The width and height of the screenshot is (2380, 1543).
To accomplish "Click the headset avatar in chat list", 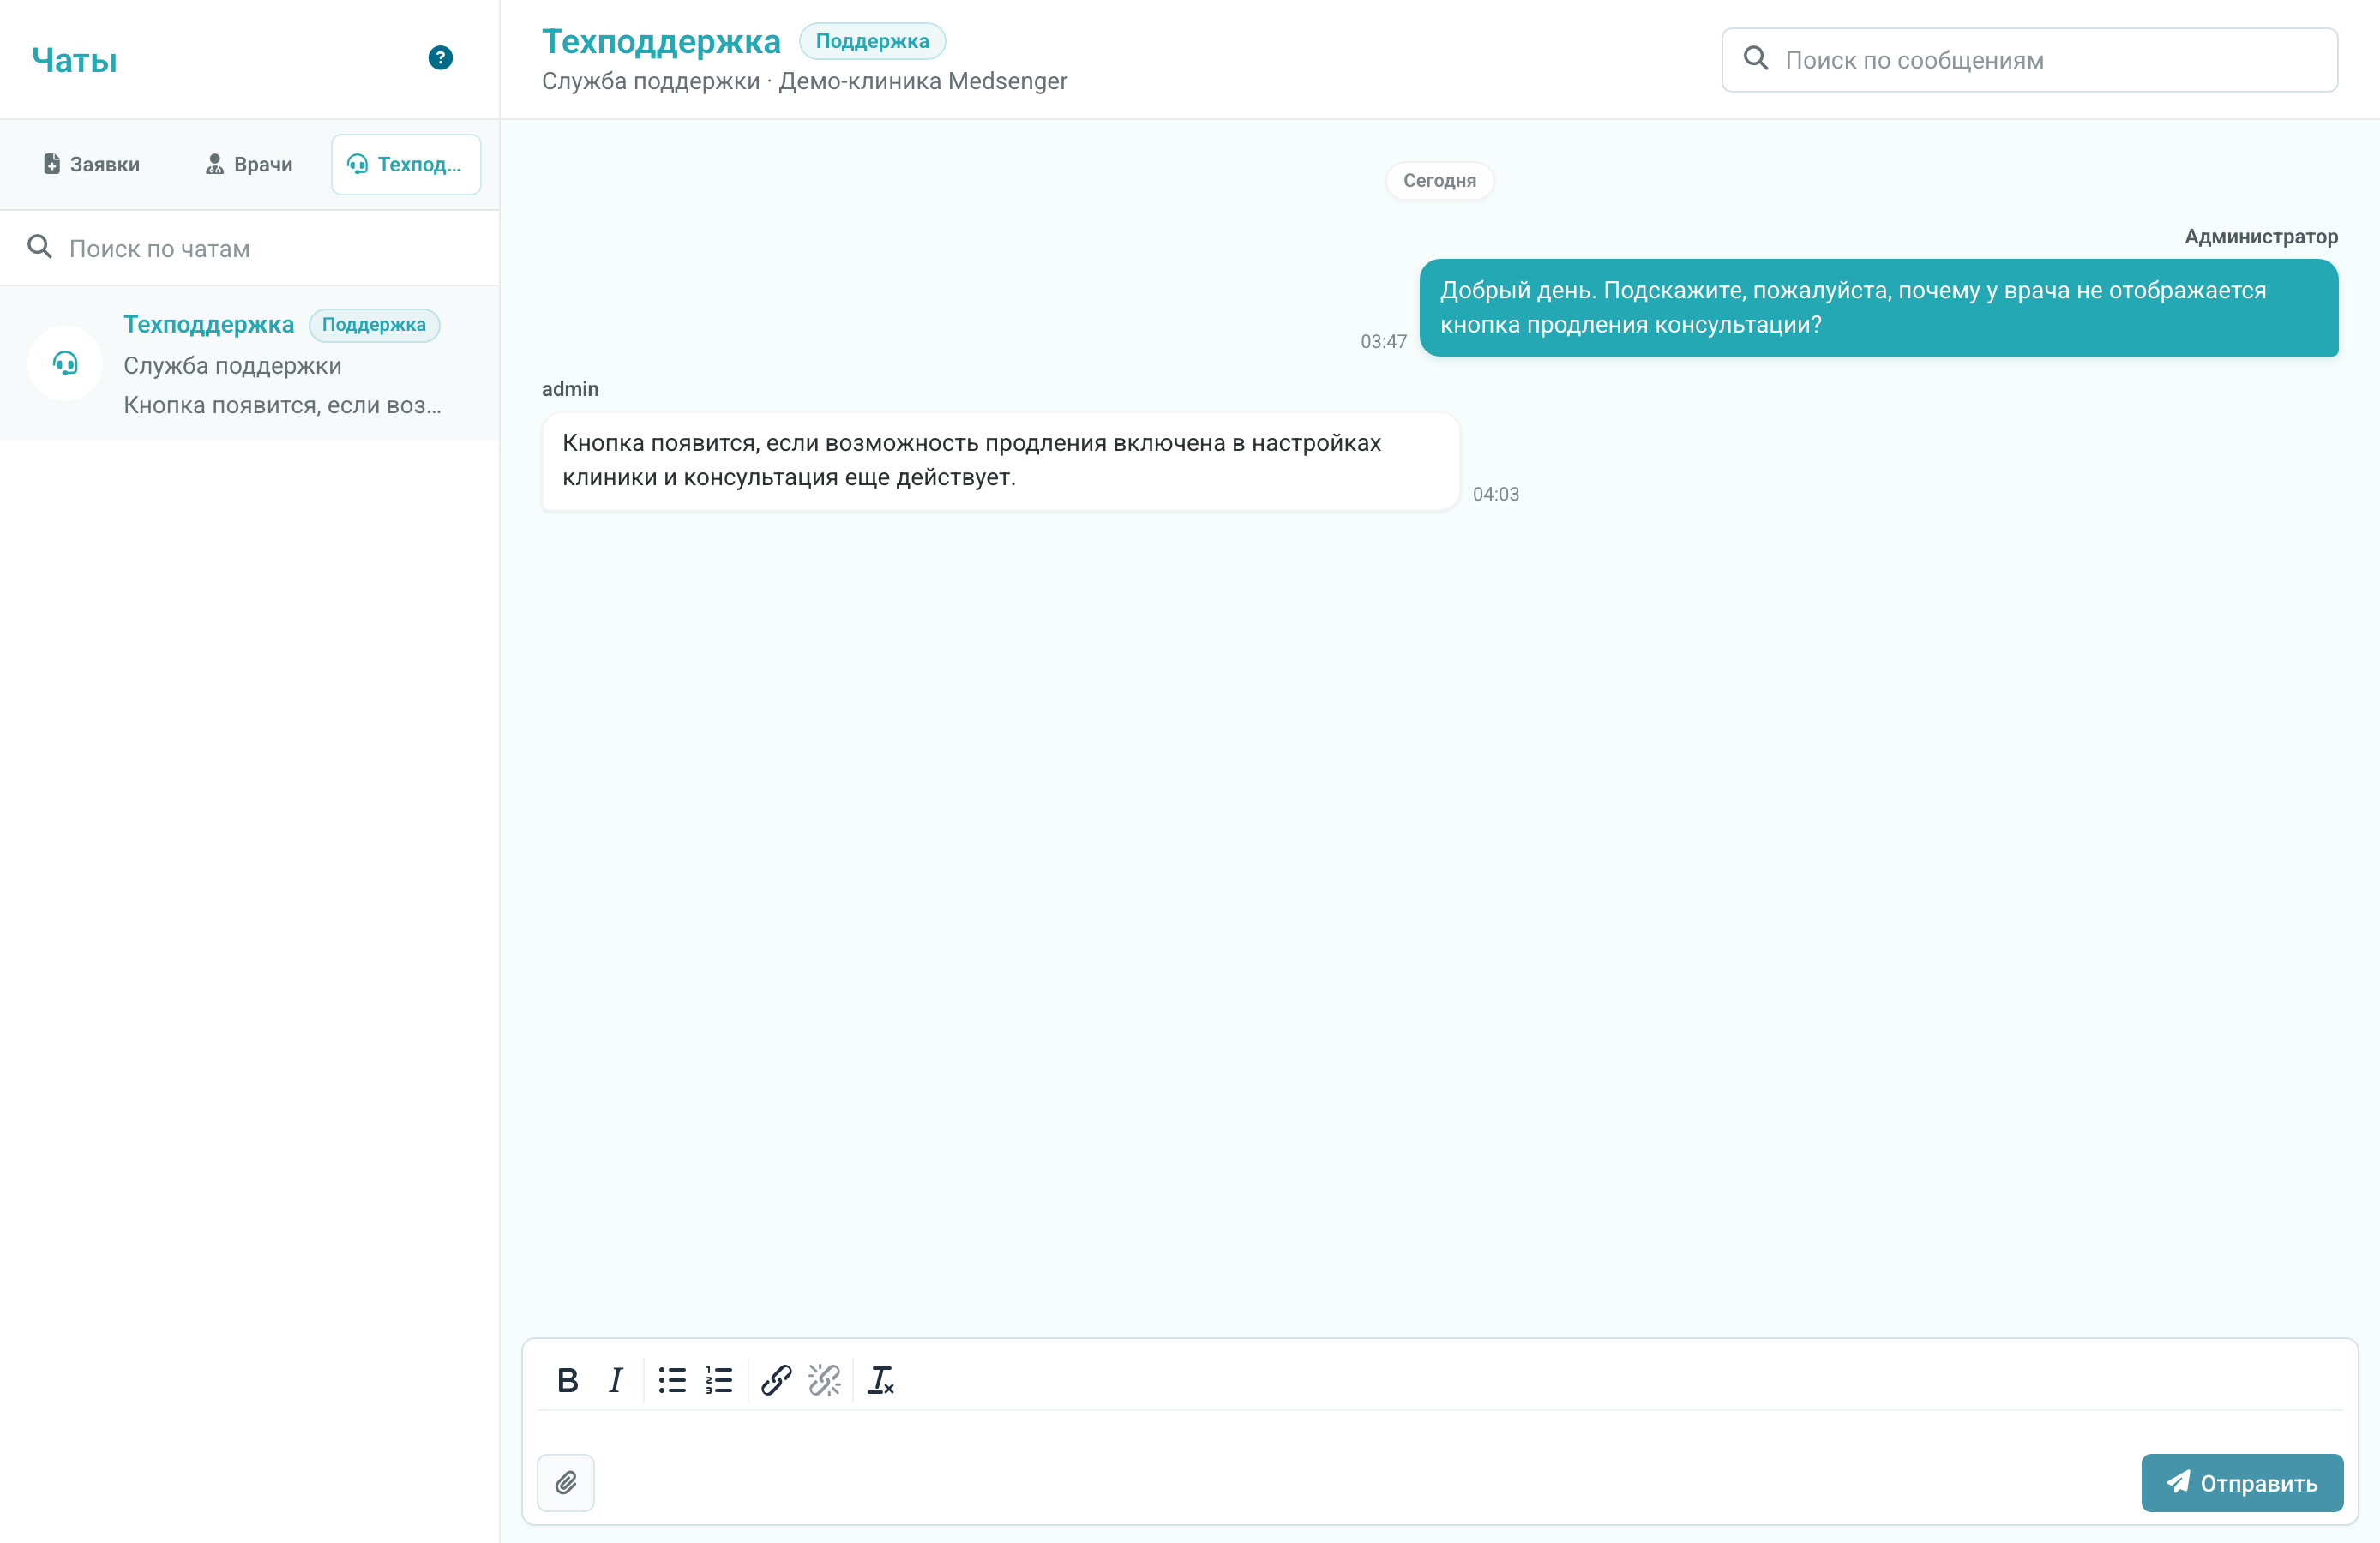I will 65,363.
